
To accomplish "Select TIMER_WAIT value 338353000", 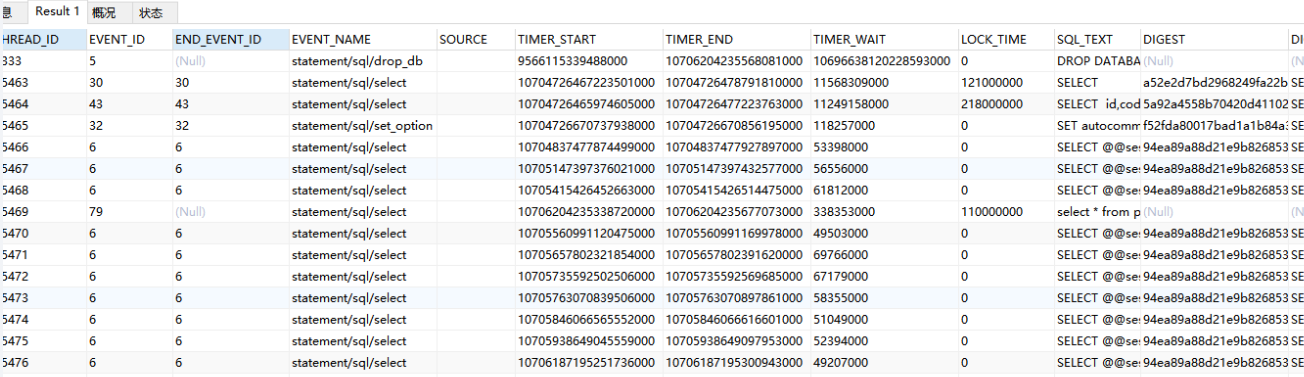I will (883, 212).
